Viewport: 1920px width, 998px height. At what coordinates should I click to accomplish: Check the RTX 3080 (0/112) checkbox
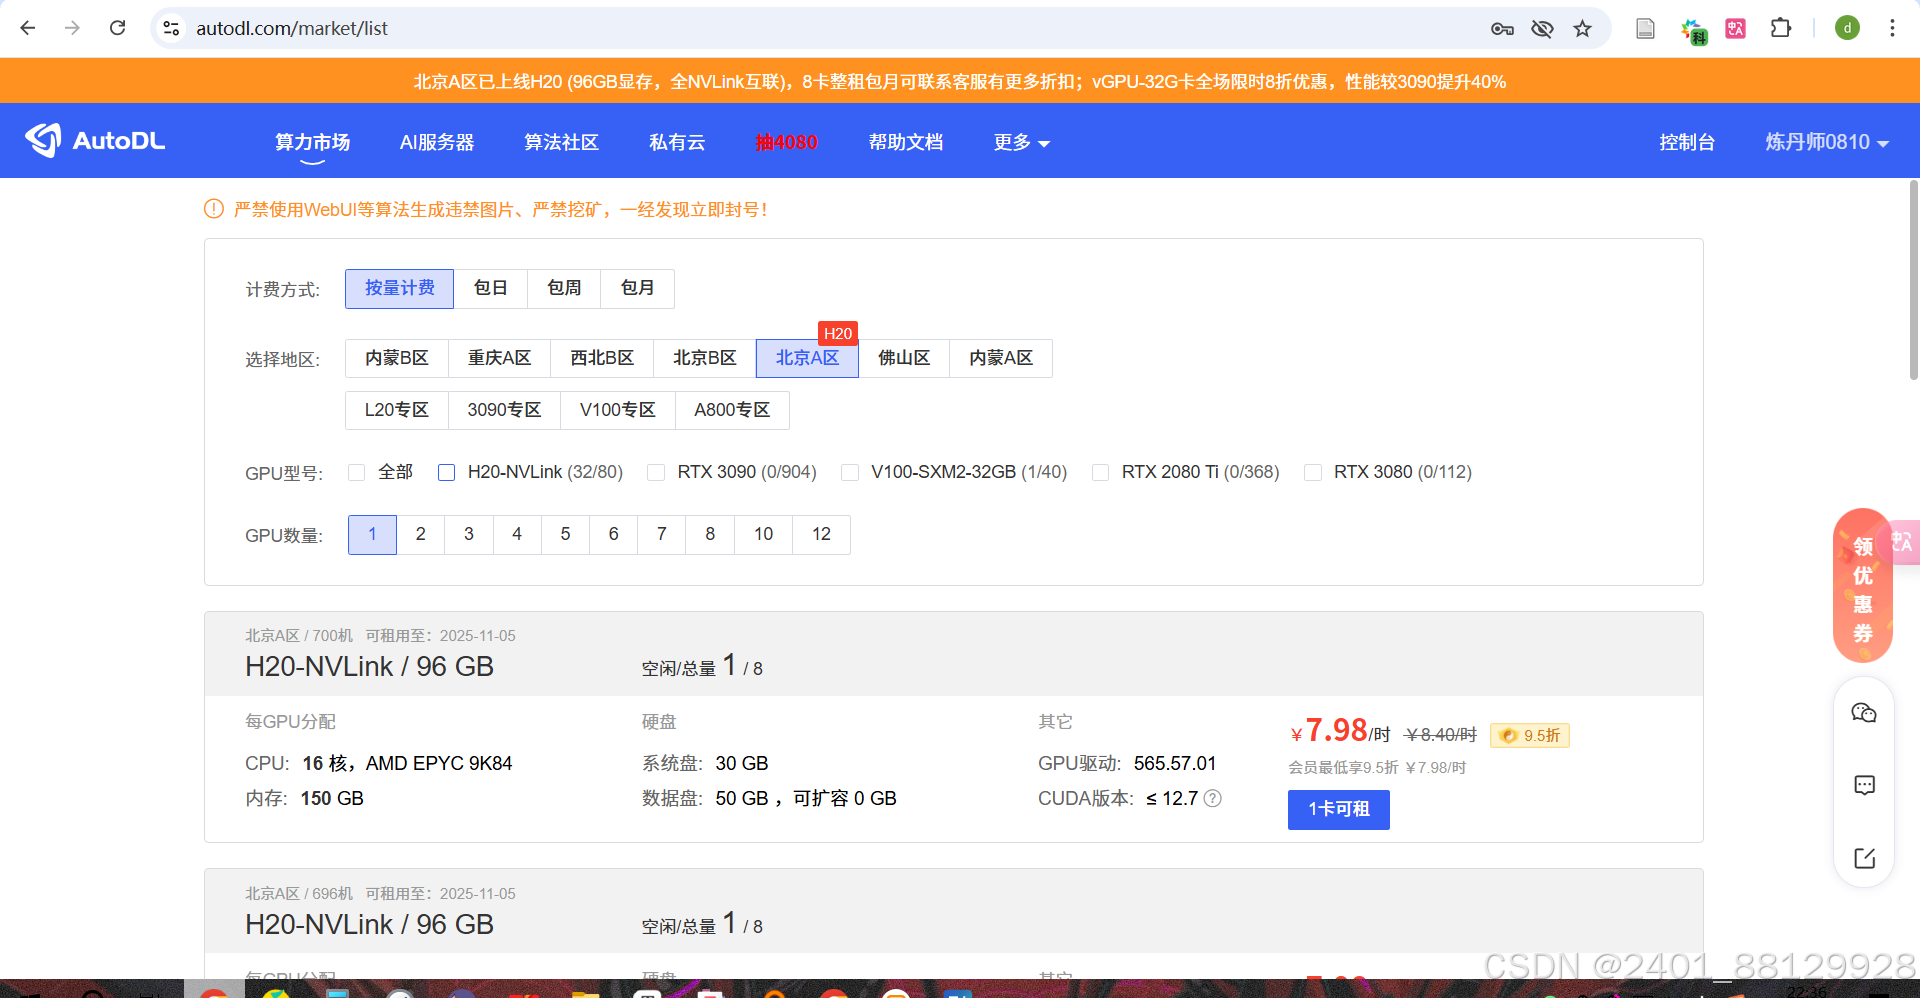click(1313, 472)
